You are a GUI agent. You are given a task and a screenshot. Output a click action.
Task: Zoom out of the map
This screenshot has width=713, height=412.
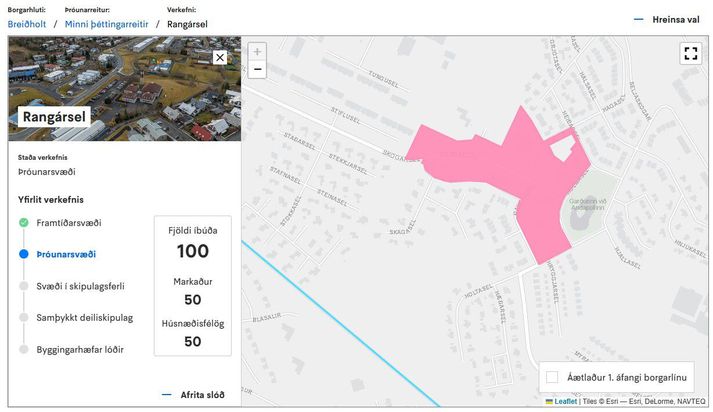click(257, 70)
